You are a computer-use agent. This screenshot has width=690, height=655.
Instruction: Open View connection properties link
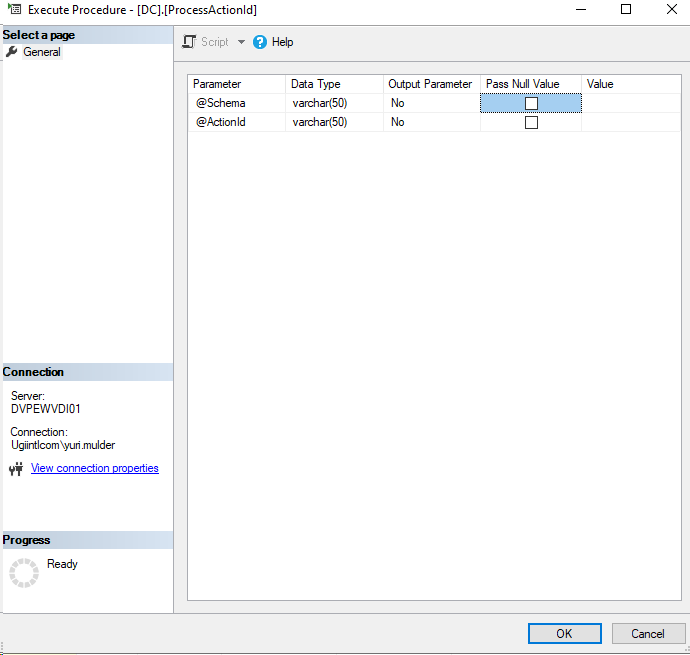click(x=94, y=468)
